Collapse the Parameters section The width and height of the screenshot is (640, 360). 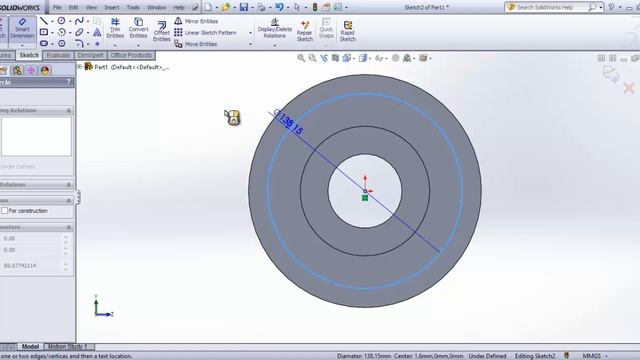69,227
